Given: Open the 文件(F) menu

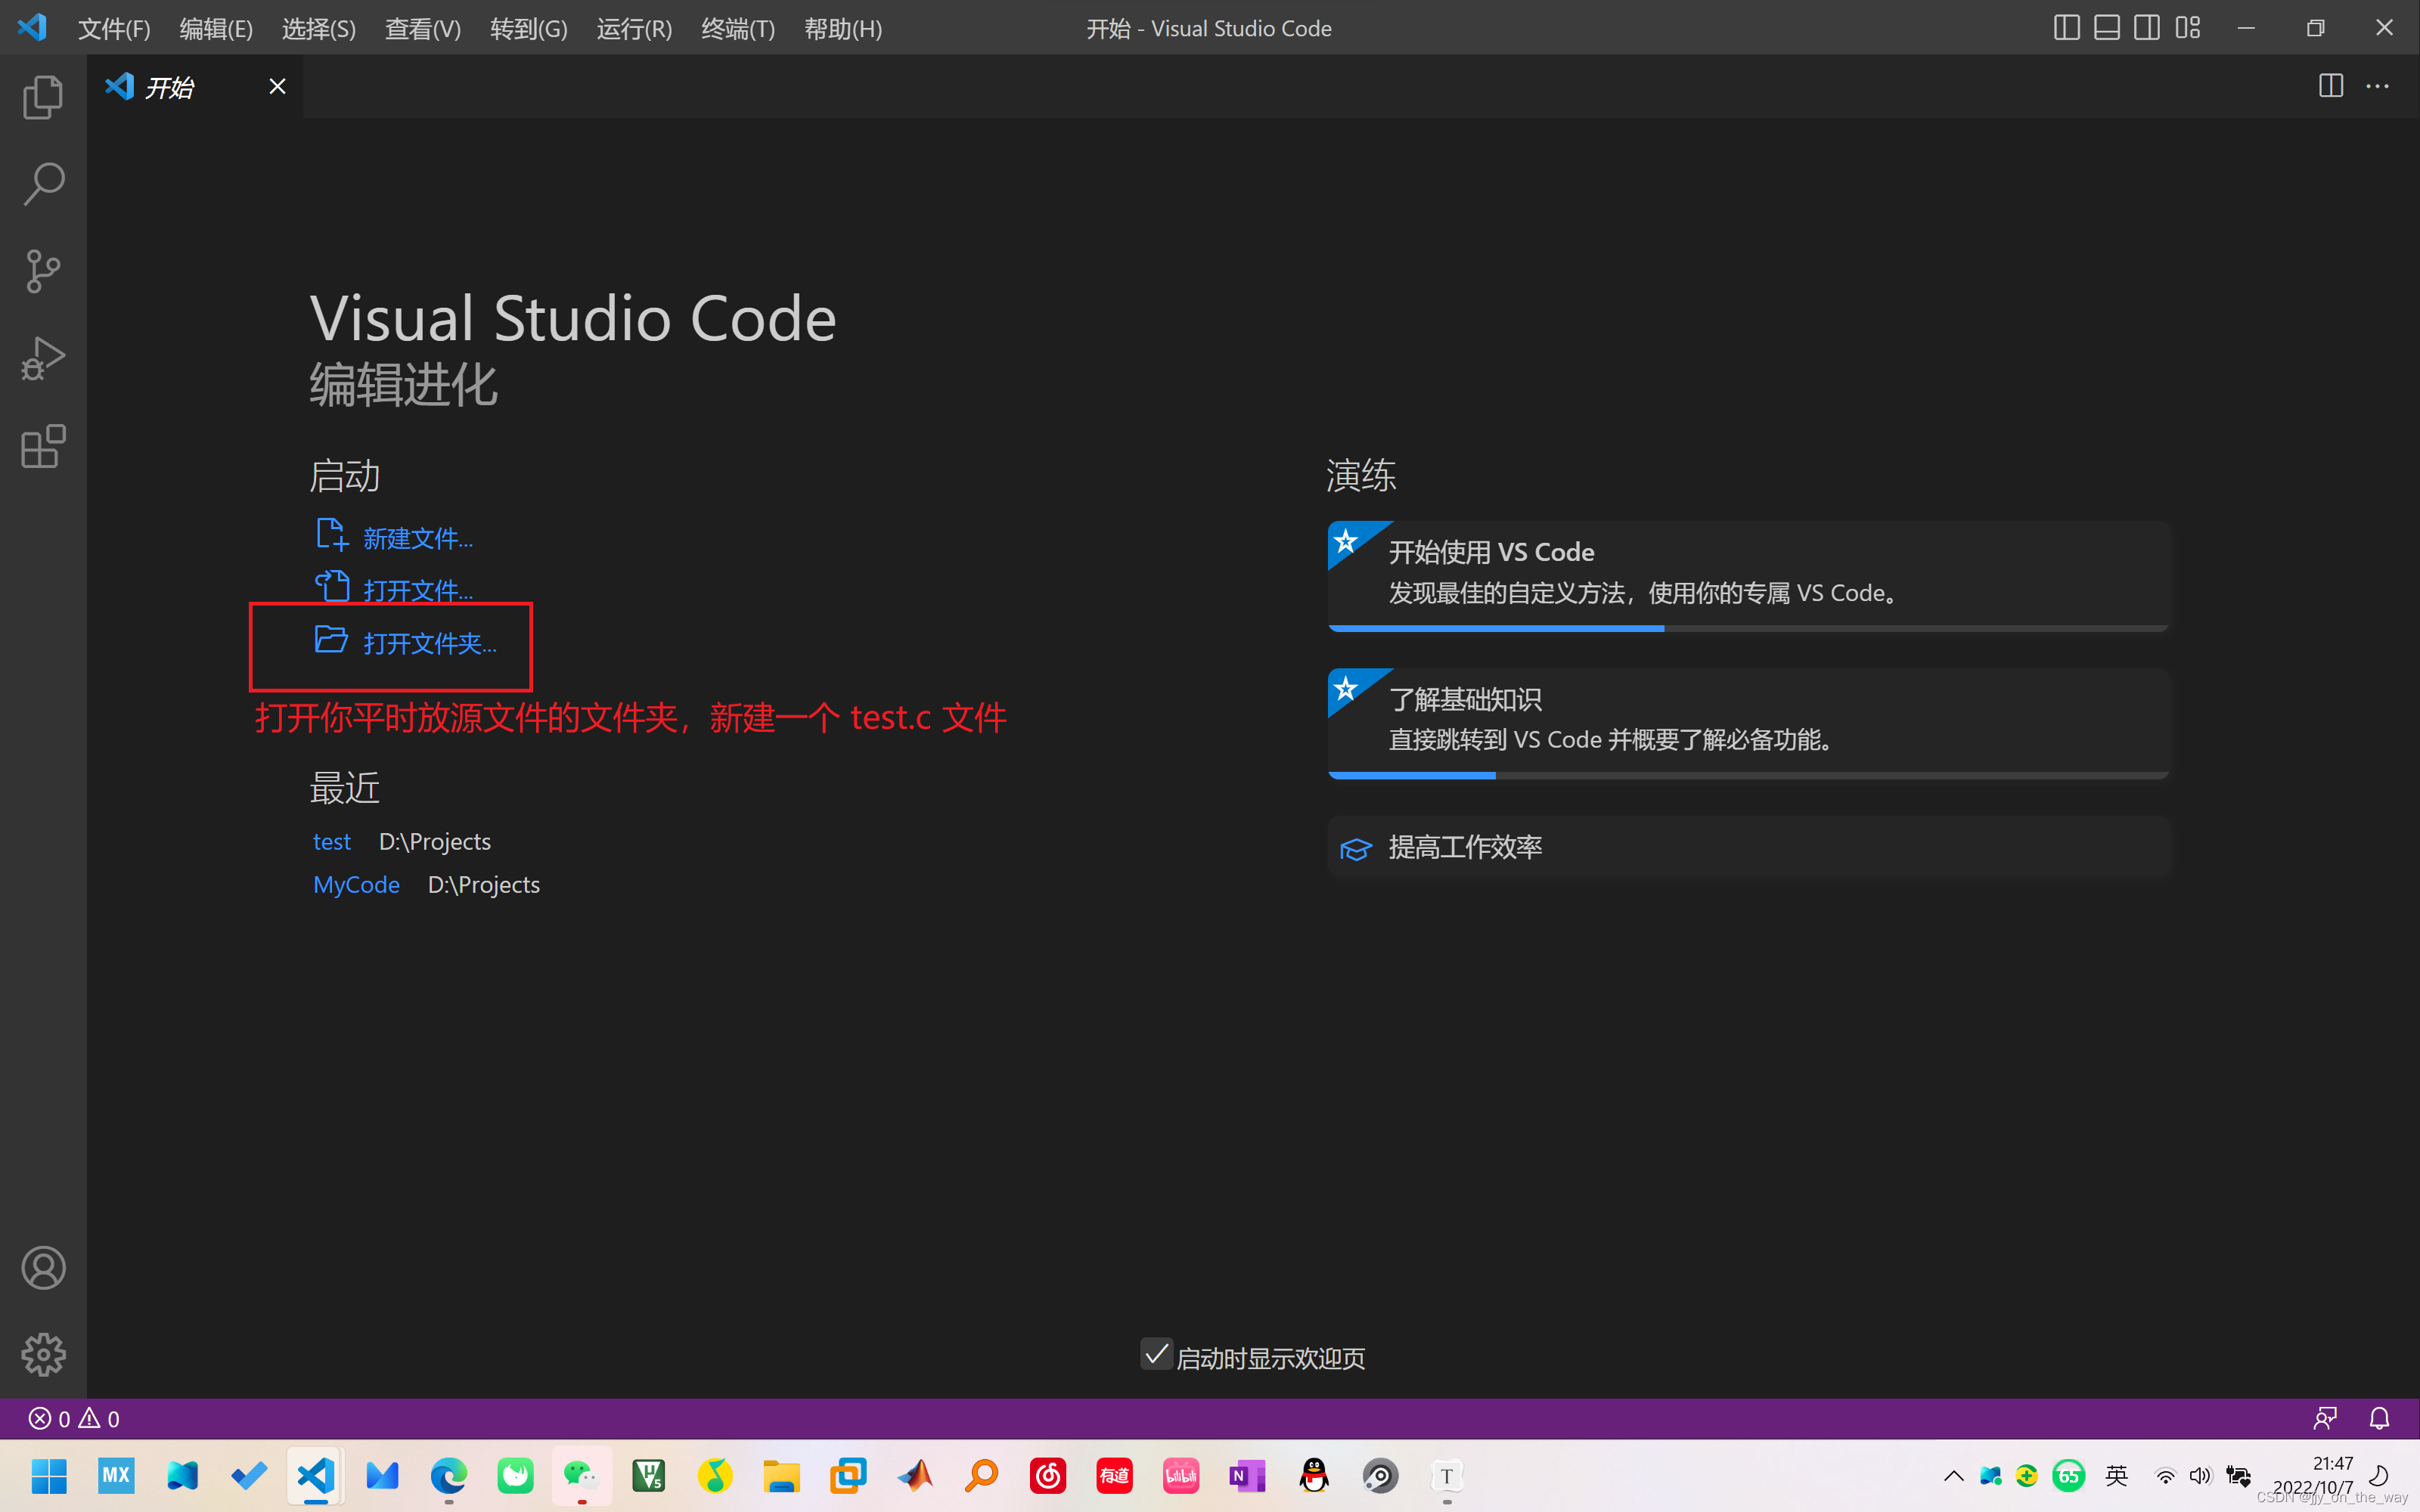Looking at the screenshot, I should coord(114,29).
